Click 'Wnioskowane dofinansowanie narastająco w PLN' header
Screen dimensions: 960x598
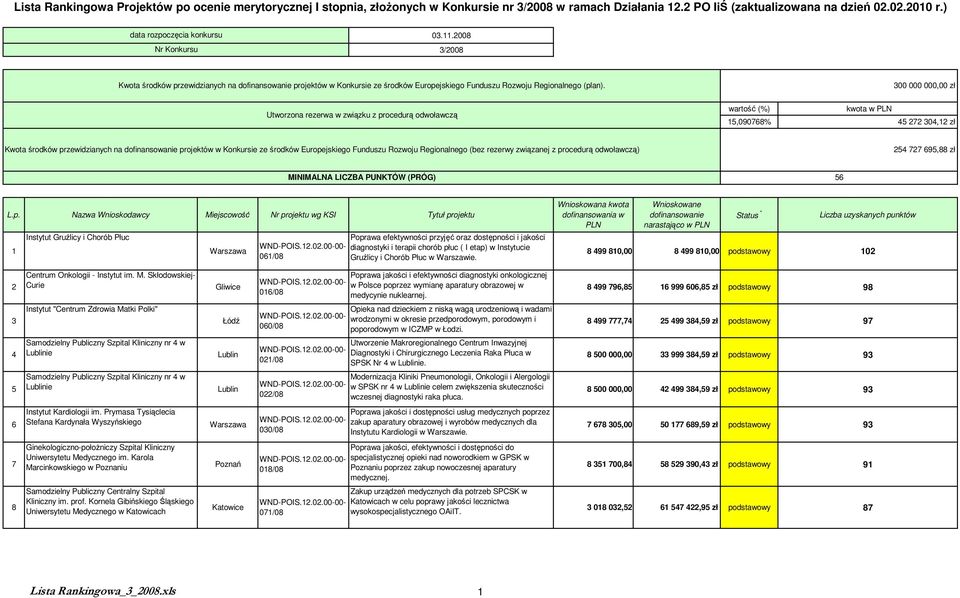point(677,215)
